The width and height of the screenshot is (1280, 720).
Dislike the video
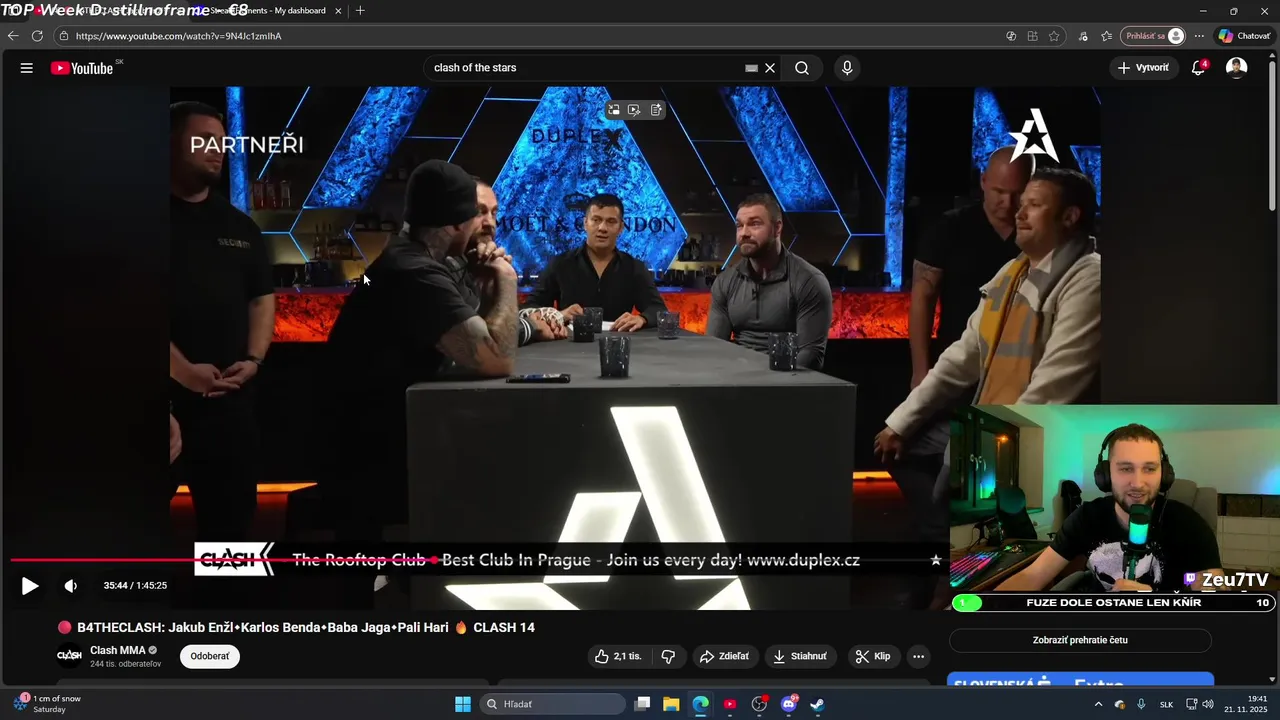[668, 656]
